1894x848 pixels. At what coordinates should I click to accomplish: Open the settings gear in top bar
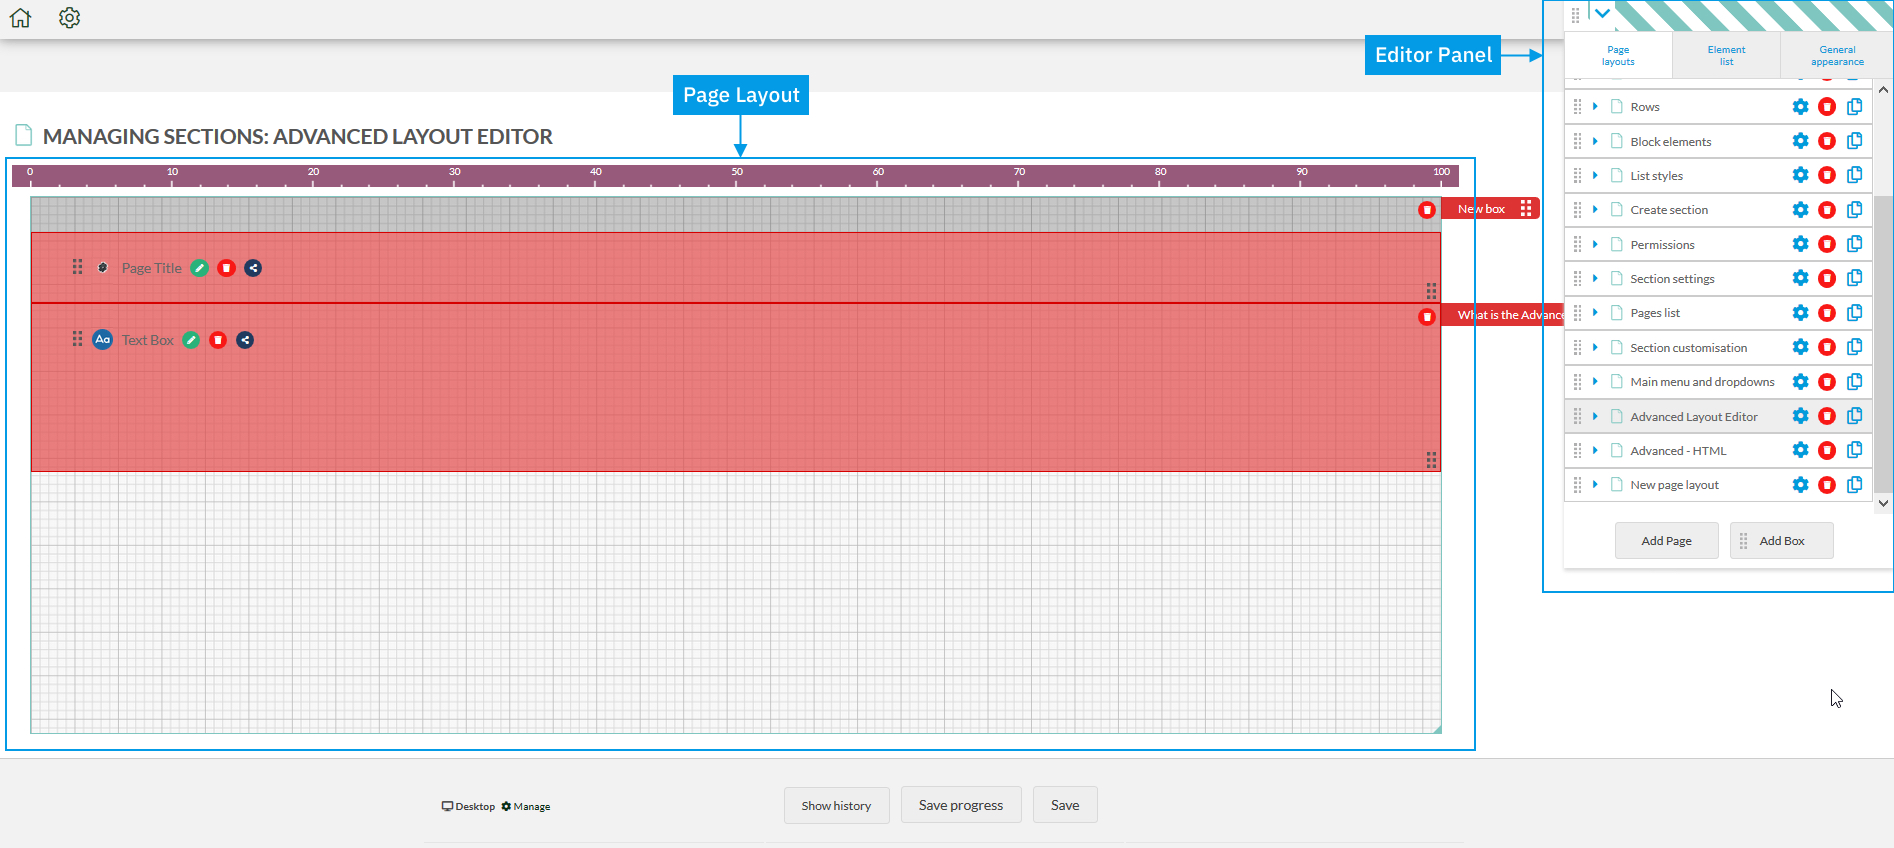click(69, 18)
